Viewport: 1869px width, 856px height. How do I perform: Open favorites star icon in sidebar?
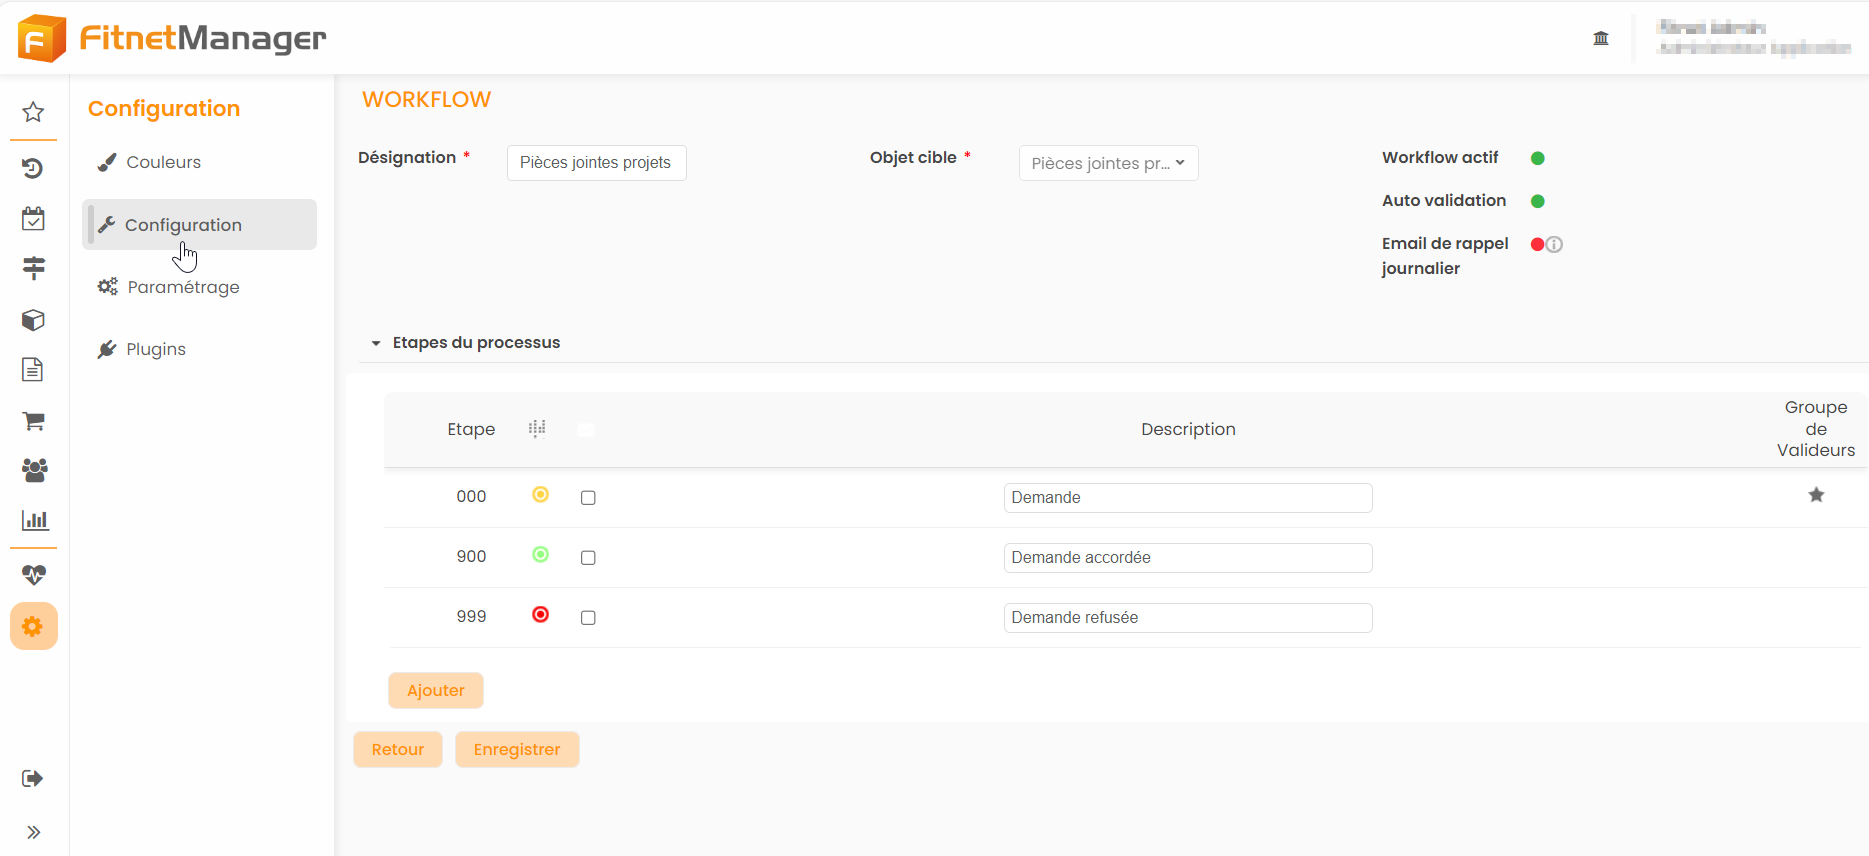(33, 112)
